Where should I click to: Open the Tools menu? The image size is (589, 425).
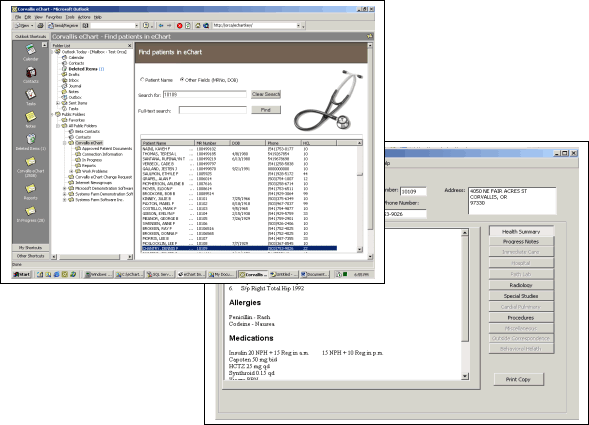tap(70, 17)
